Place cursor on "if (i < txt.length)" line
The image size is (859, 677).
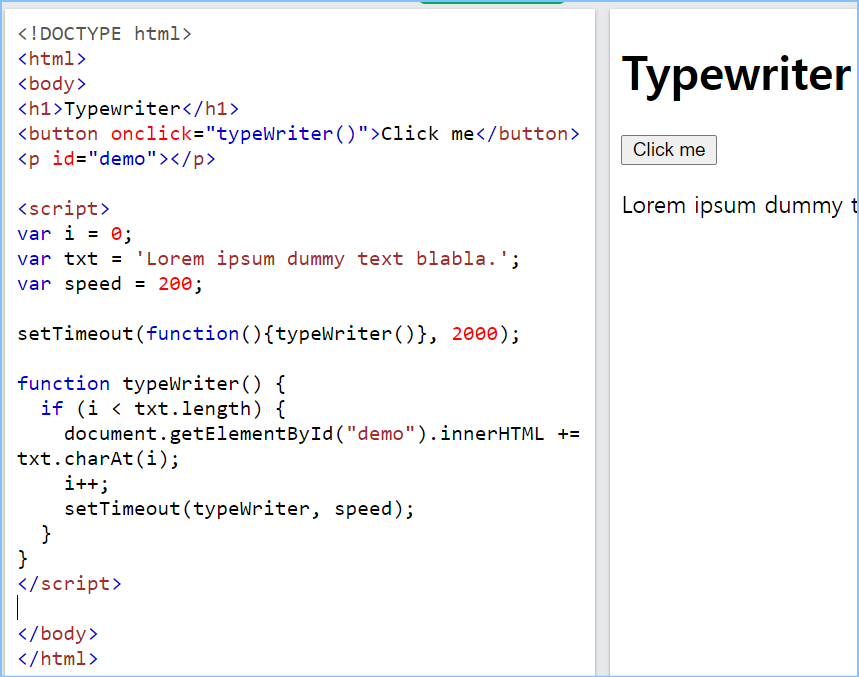pos(163,409)
